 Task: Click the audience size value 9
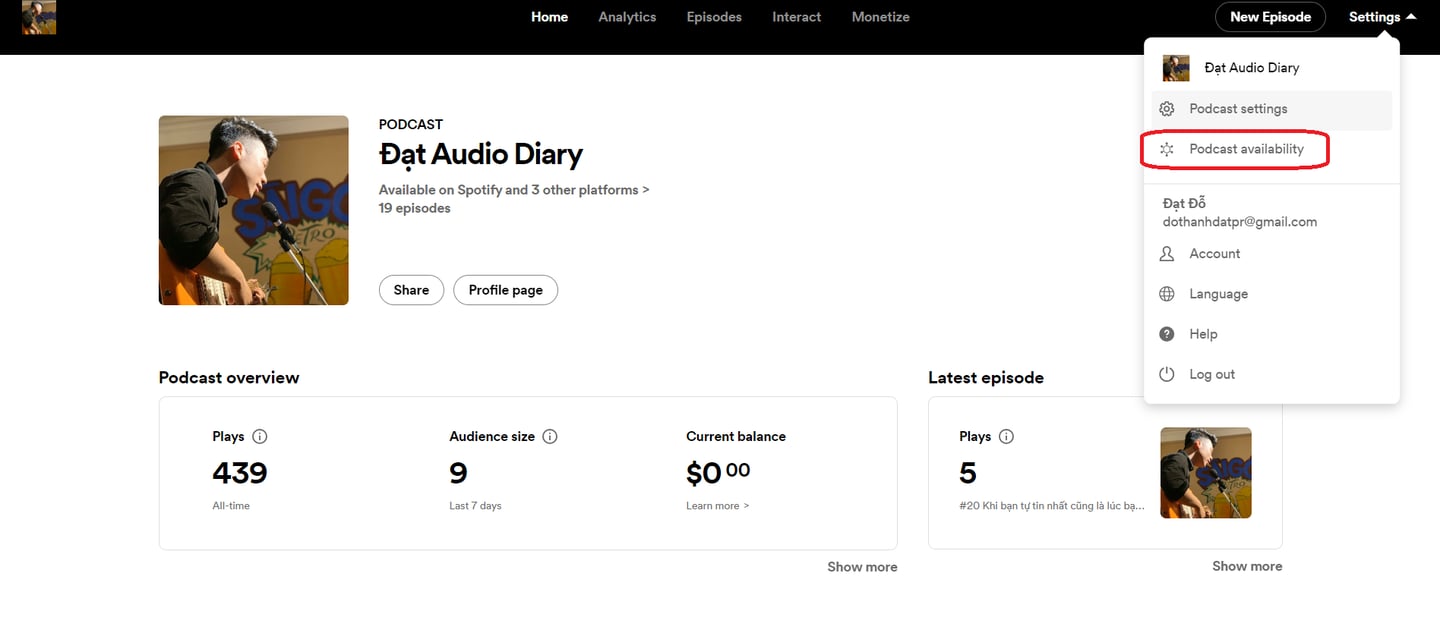pyautogui.click(x=458, y=472)
